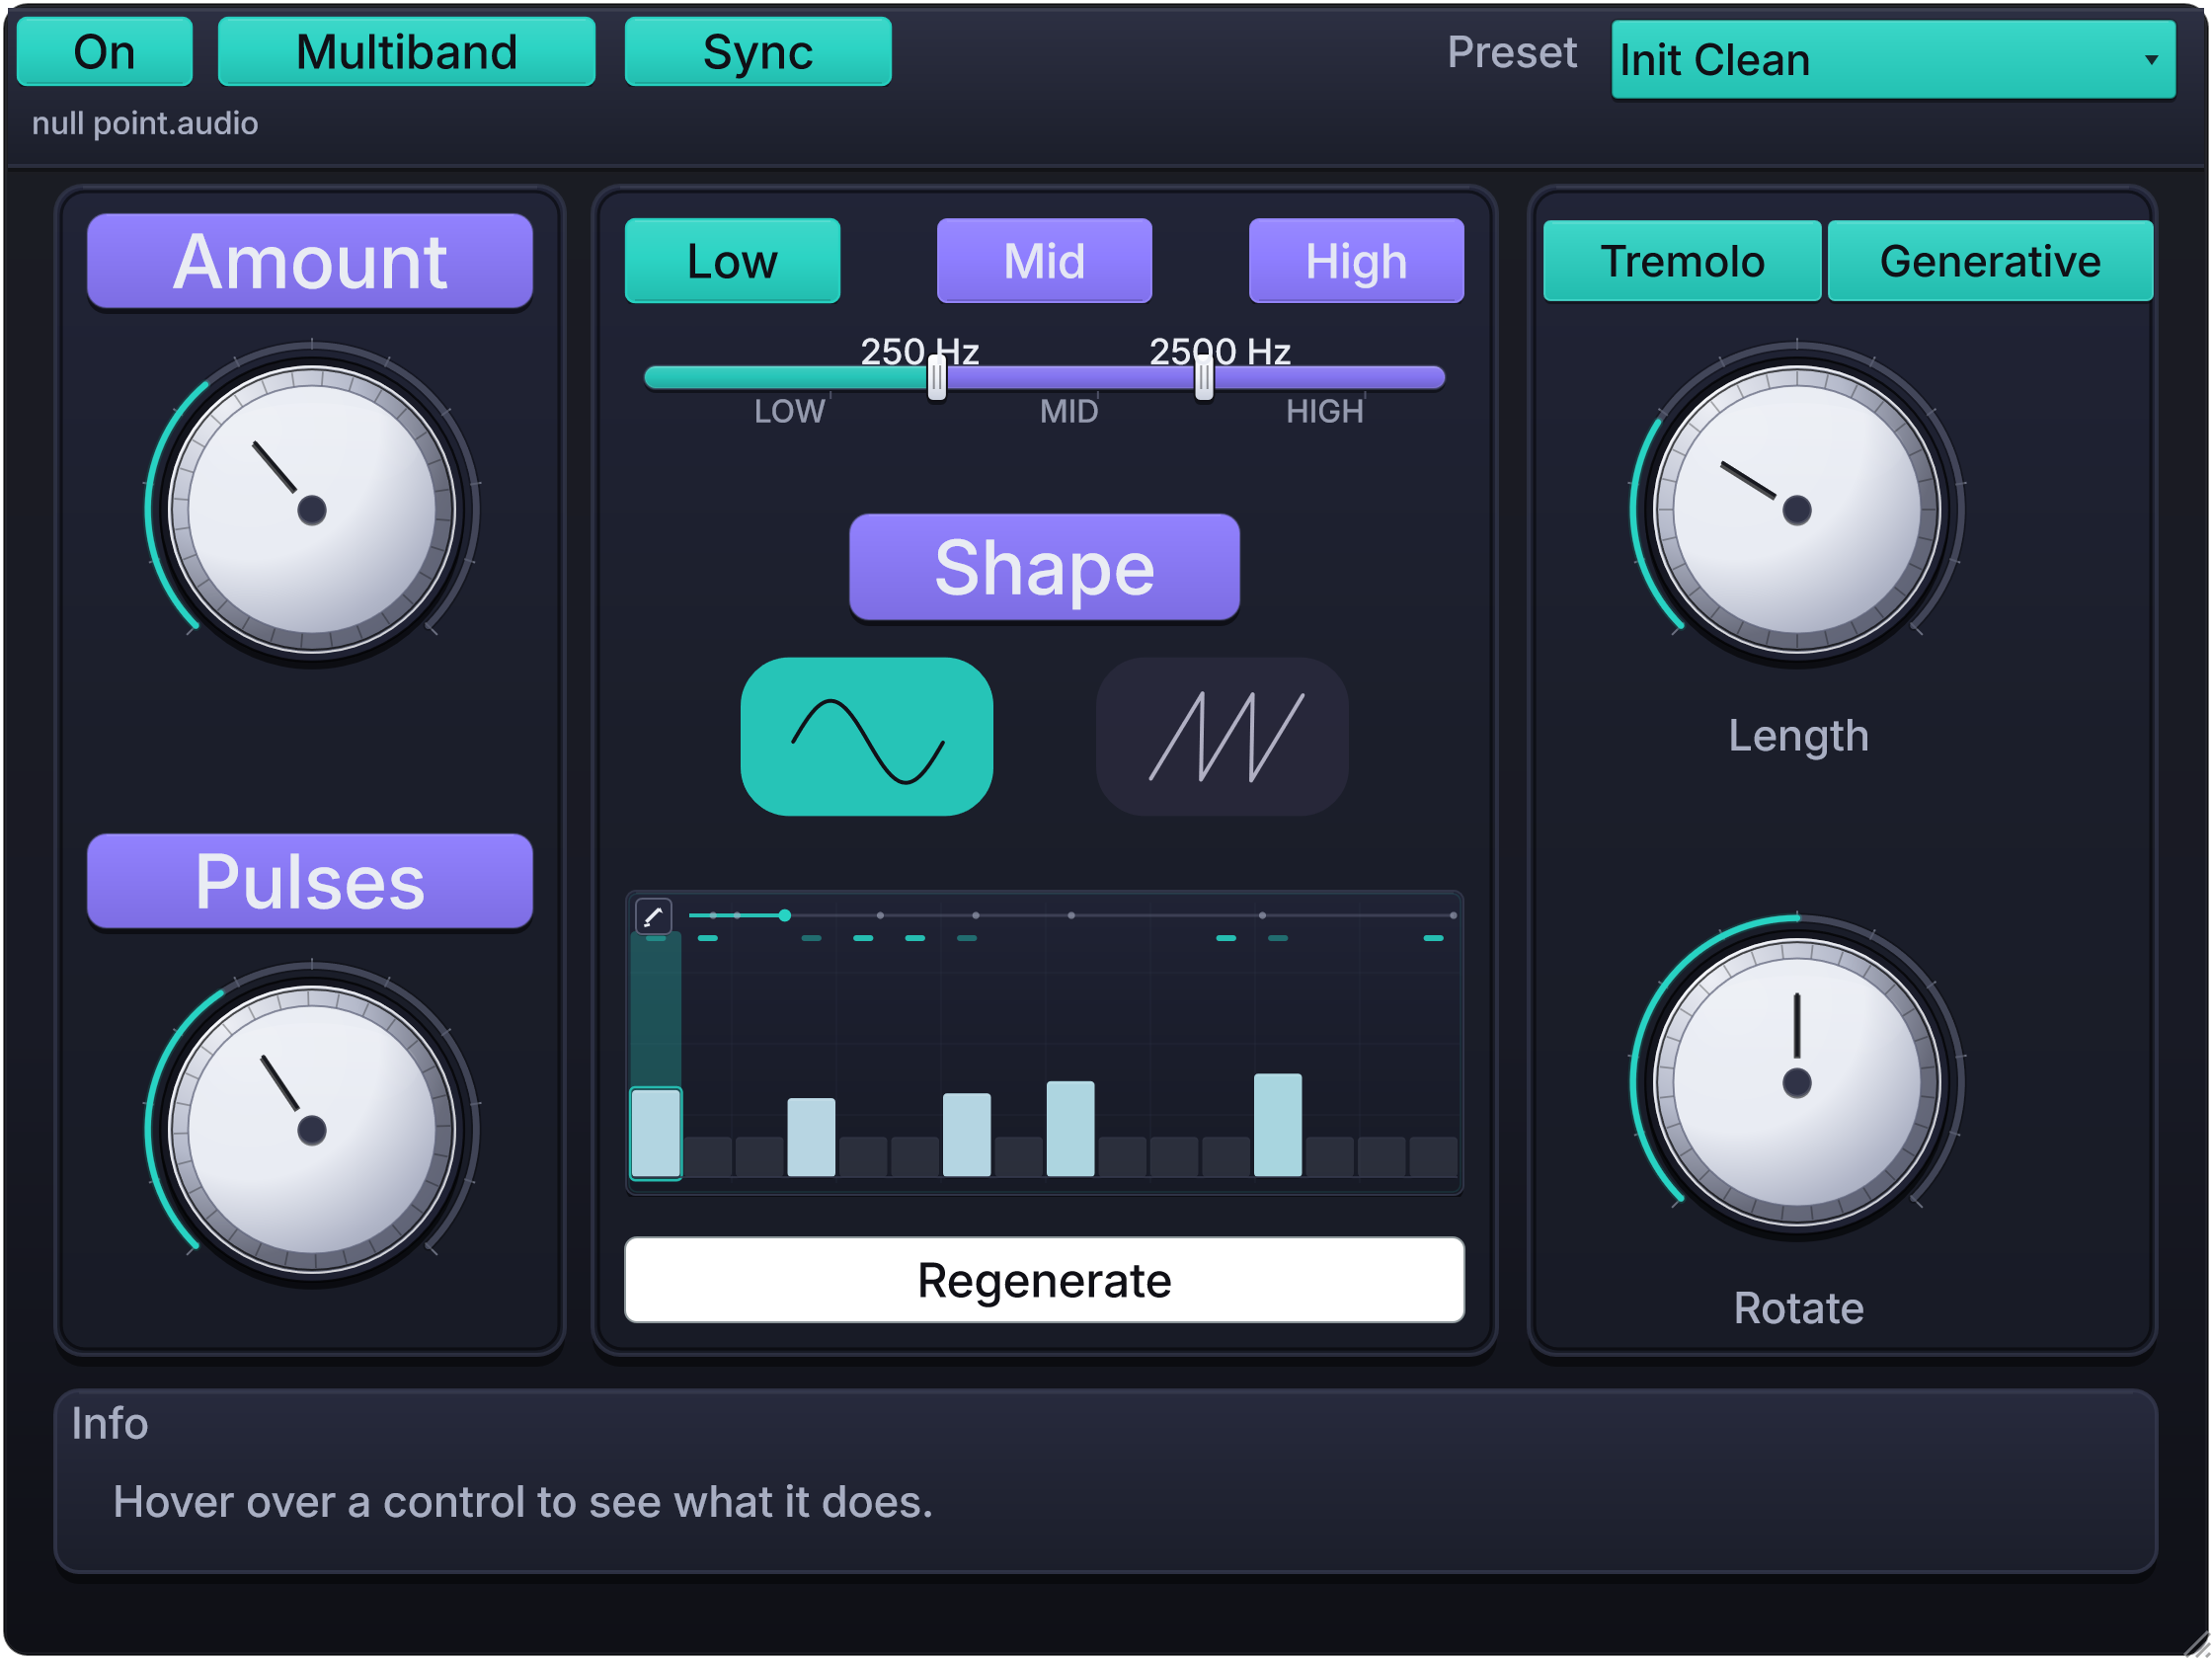The width and height of the screenshot is (2212, 1659).
Task: Click the Preset dropdown arrow
Action: click(x=2151, y=60)
